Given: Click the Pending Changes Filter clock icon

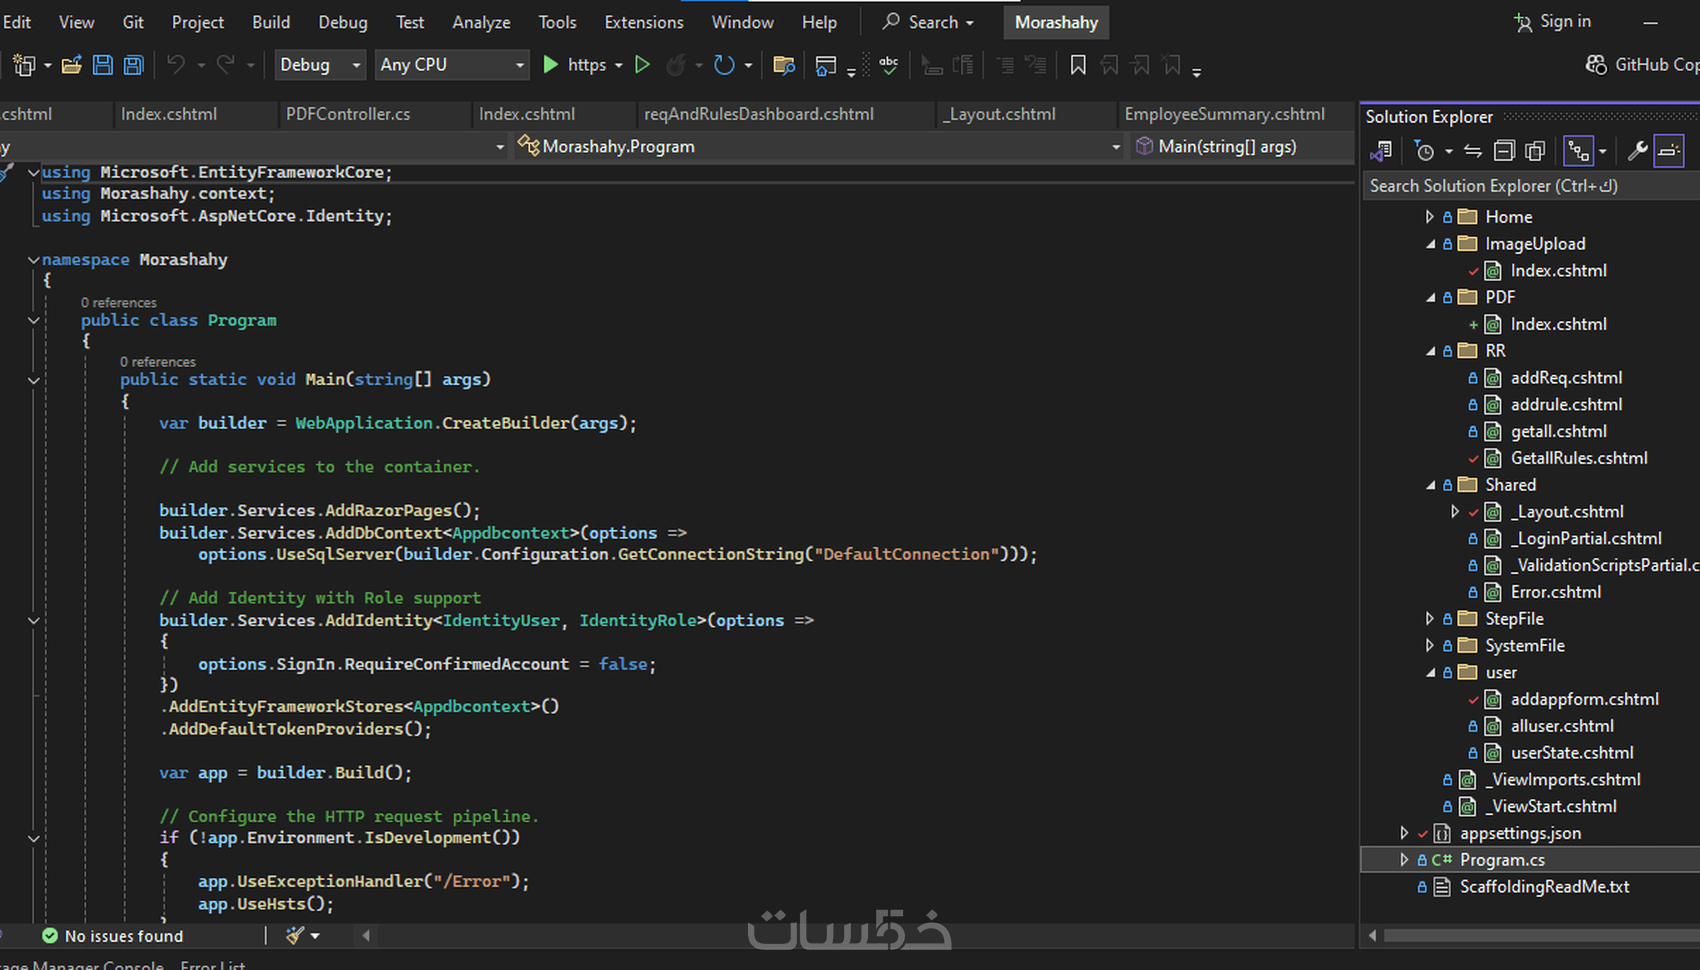Looking at the screenshot, I should 1424,151.
